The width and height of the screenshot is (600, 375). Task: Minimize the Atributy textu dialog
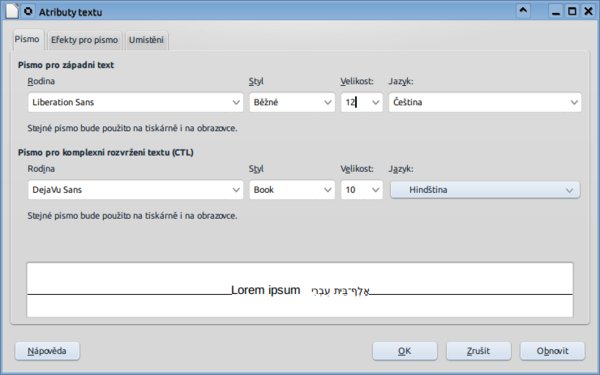556,11
